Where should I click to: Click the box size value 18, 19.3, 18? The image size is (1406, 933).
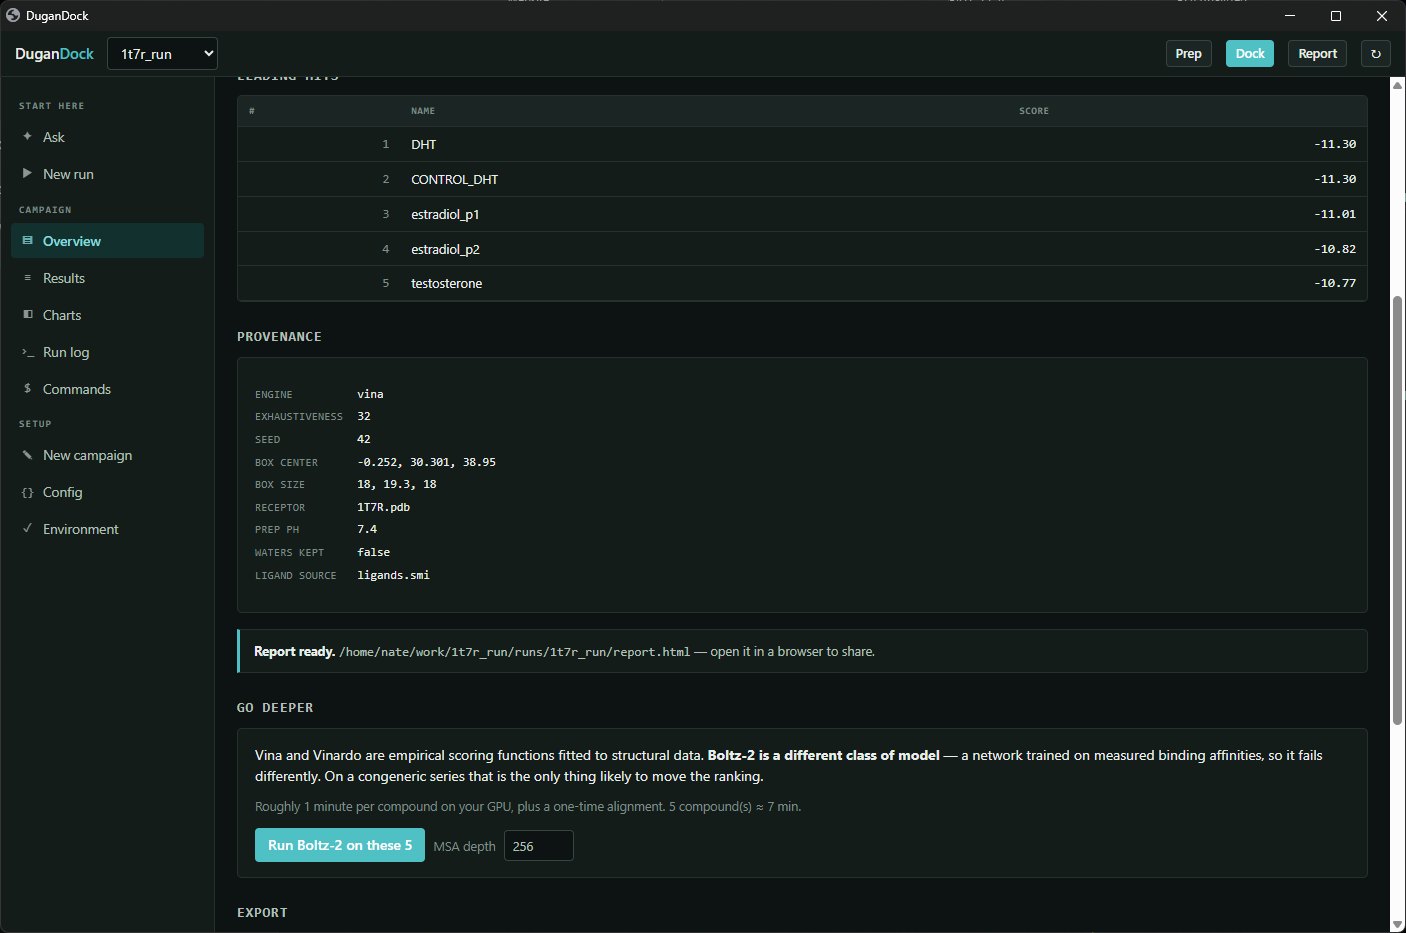(397, 484)
